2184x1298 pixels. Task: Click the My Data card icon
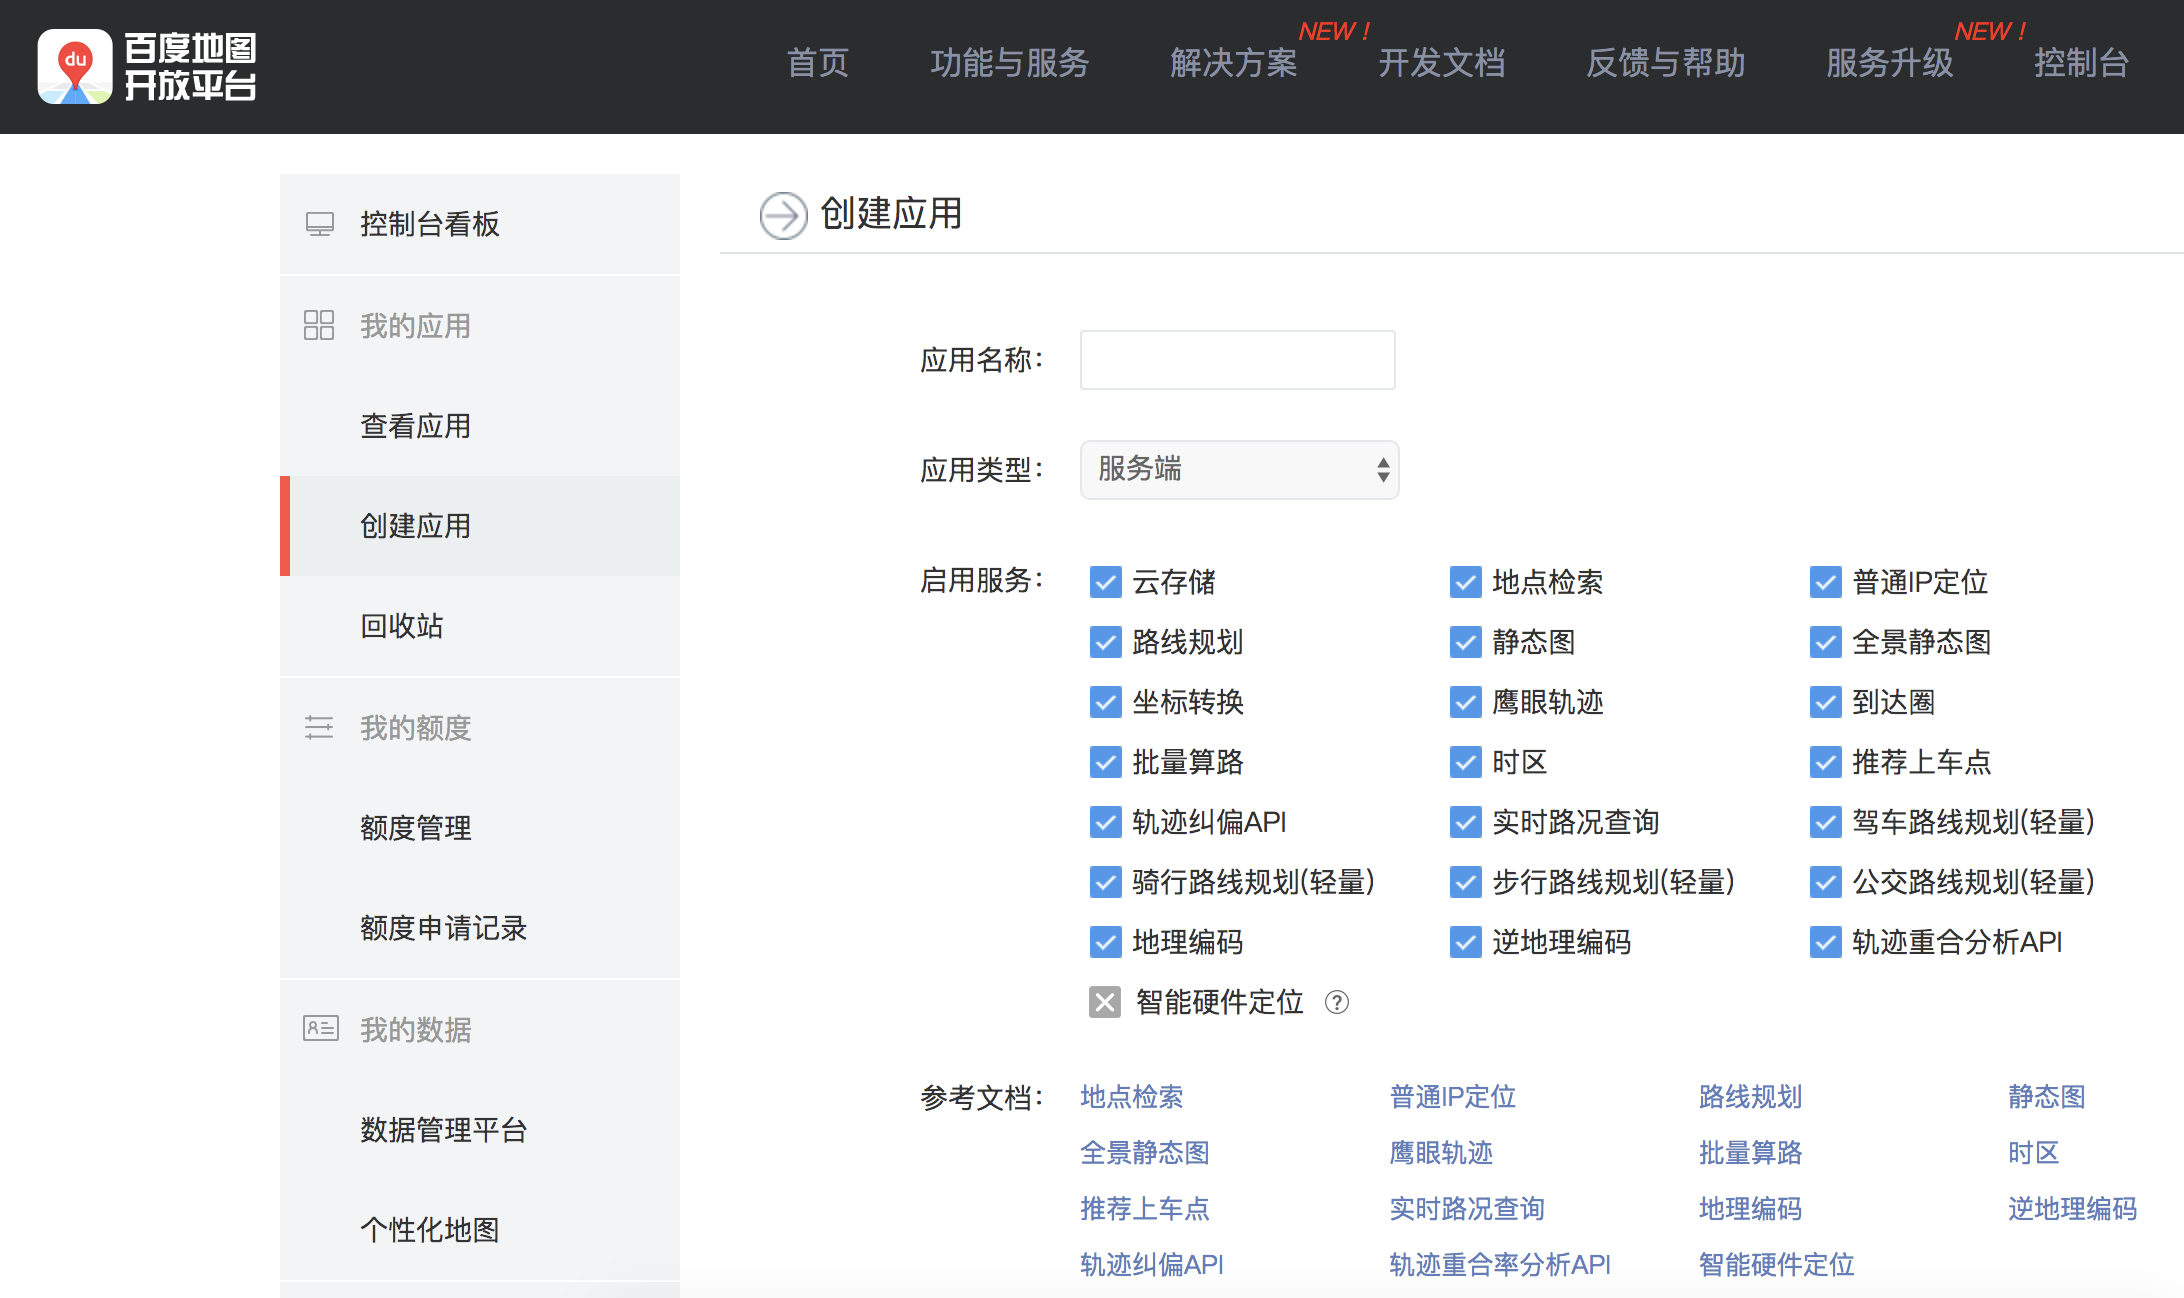point(321,1028)
